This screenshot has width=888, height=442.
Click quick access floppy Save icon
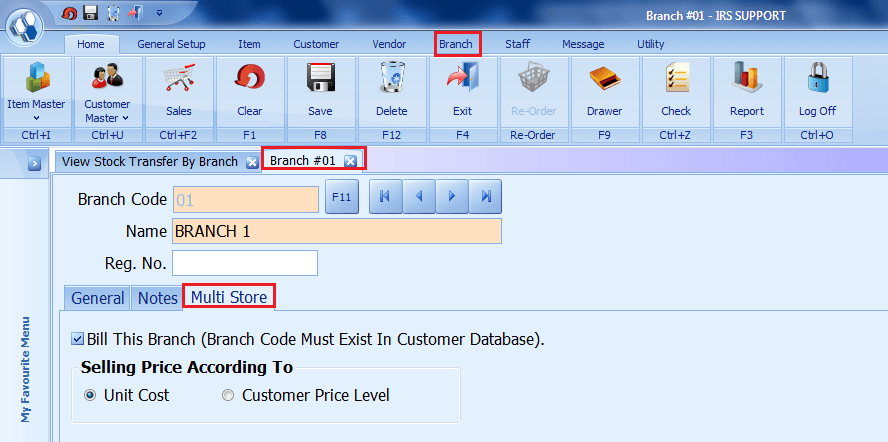coord(91,13)
